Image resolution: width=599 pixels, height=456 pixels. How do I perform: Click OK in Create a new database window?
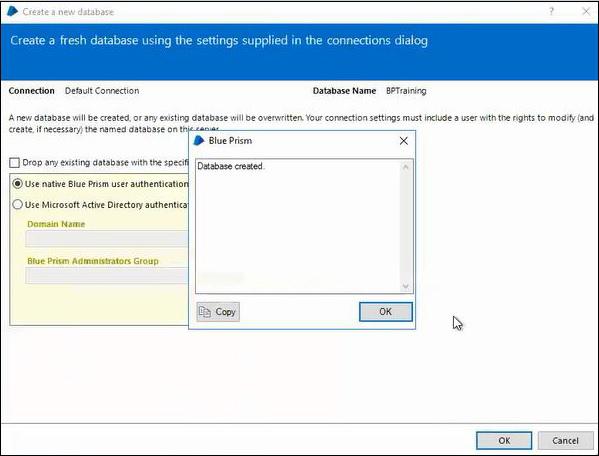click(504, 440)
